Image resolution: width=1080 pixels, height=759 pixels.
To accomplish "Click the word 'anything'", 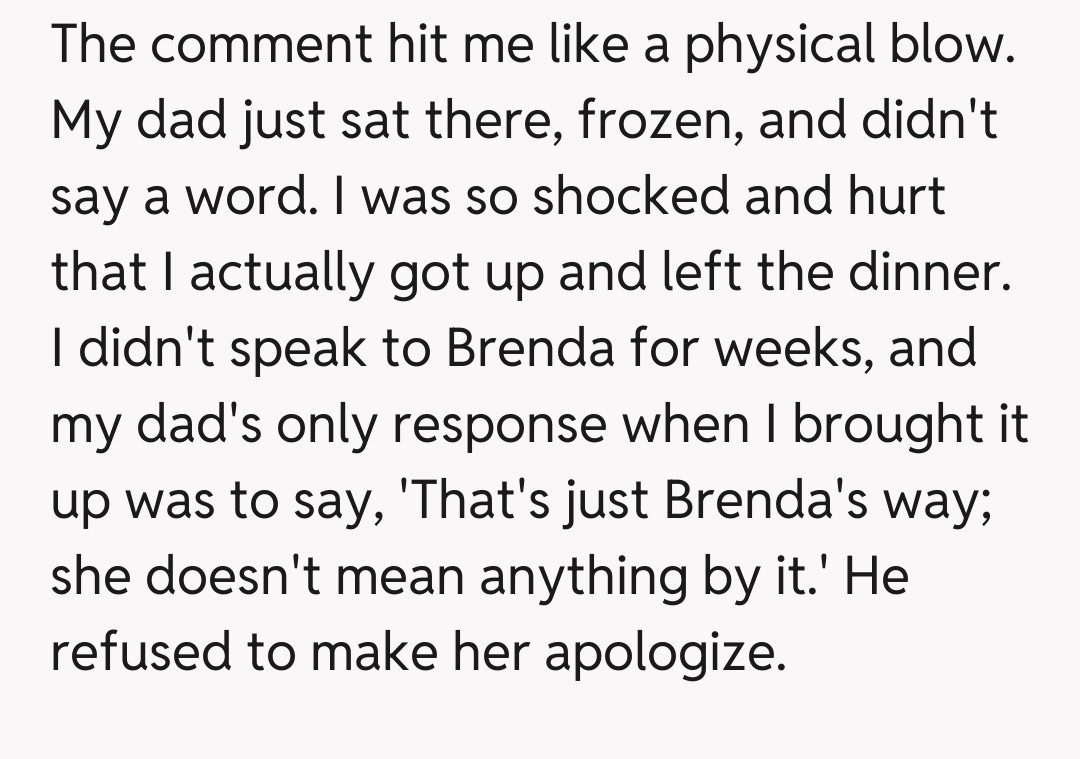I will click(x=574, y=578).
